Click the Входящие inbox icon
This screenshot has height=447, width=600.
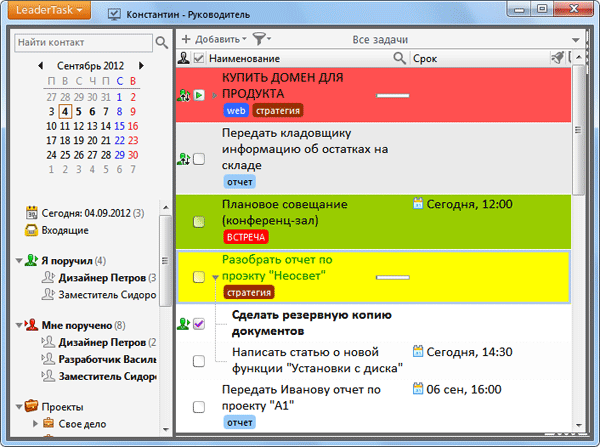31,230
